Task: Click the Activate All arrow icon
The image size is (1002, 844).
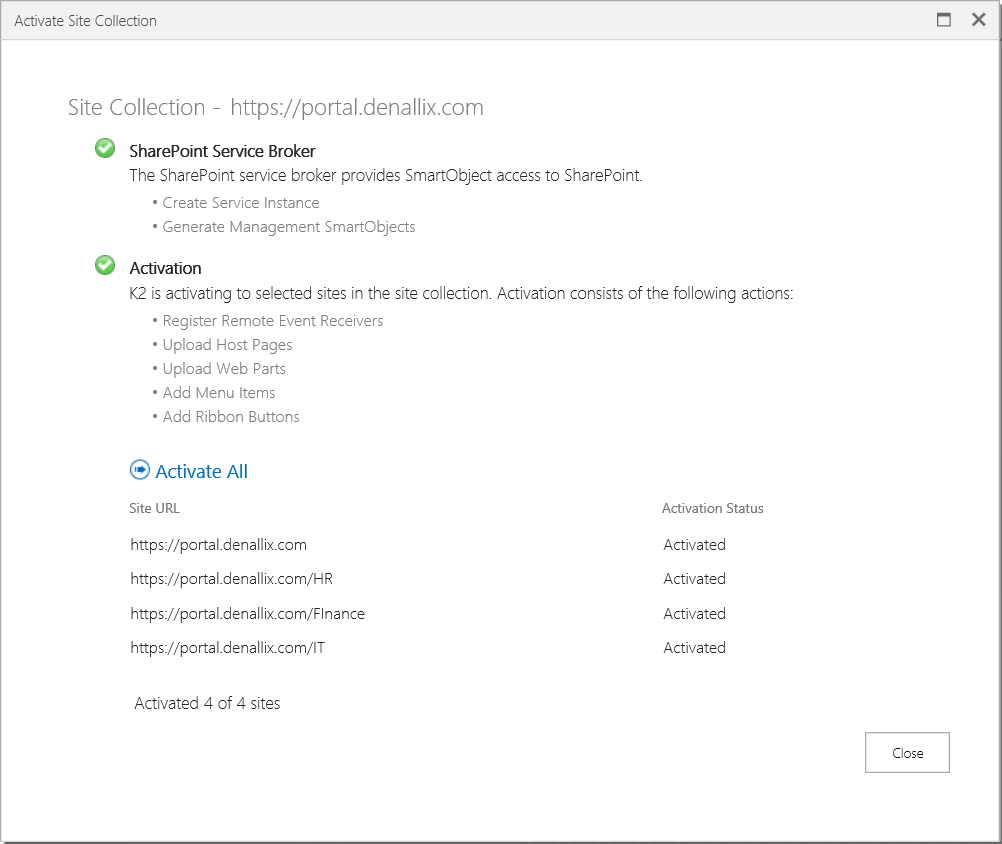Action: point(140,470)
